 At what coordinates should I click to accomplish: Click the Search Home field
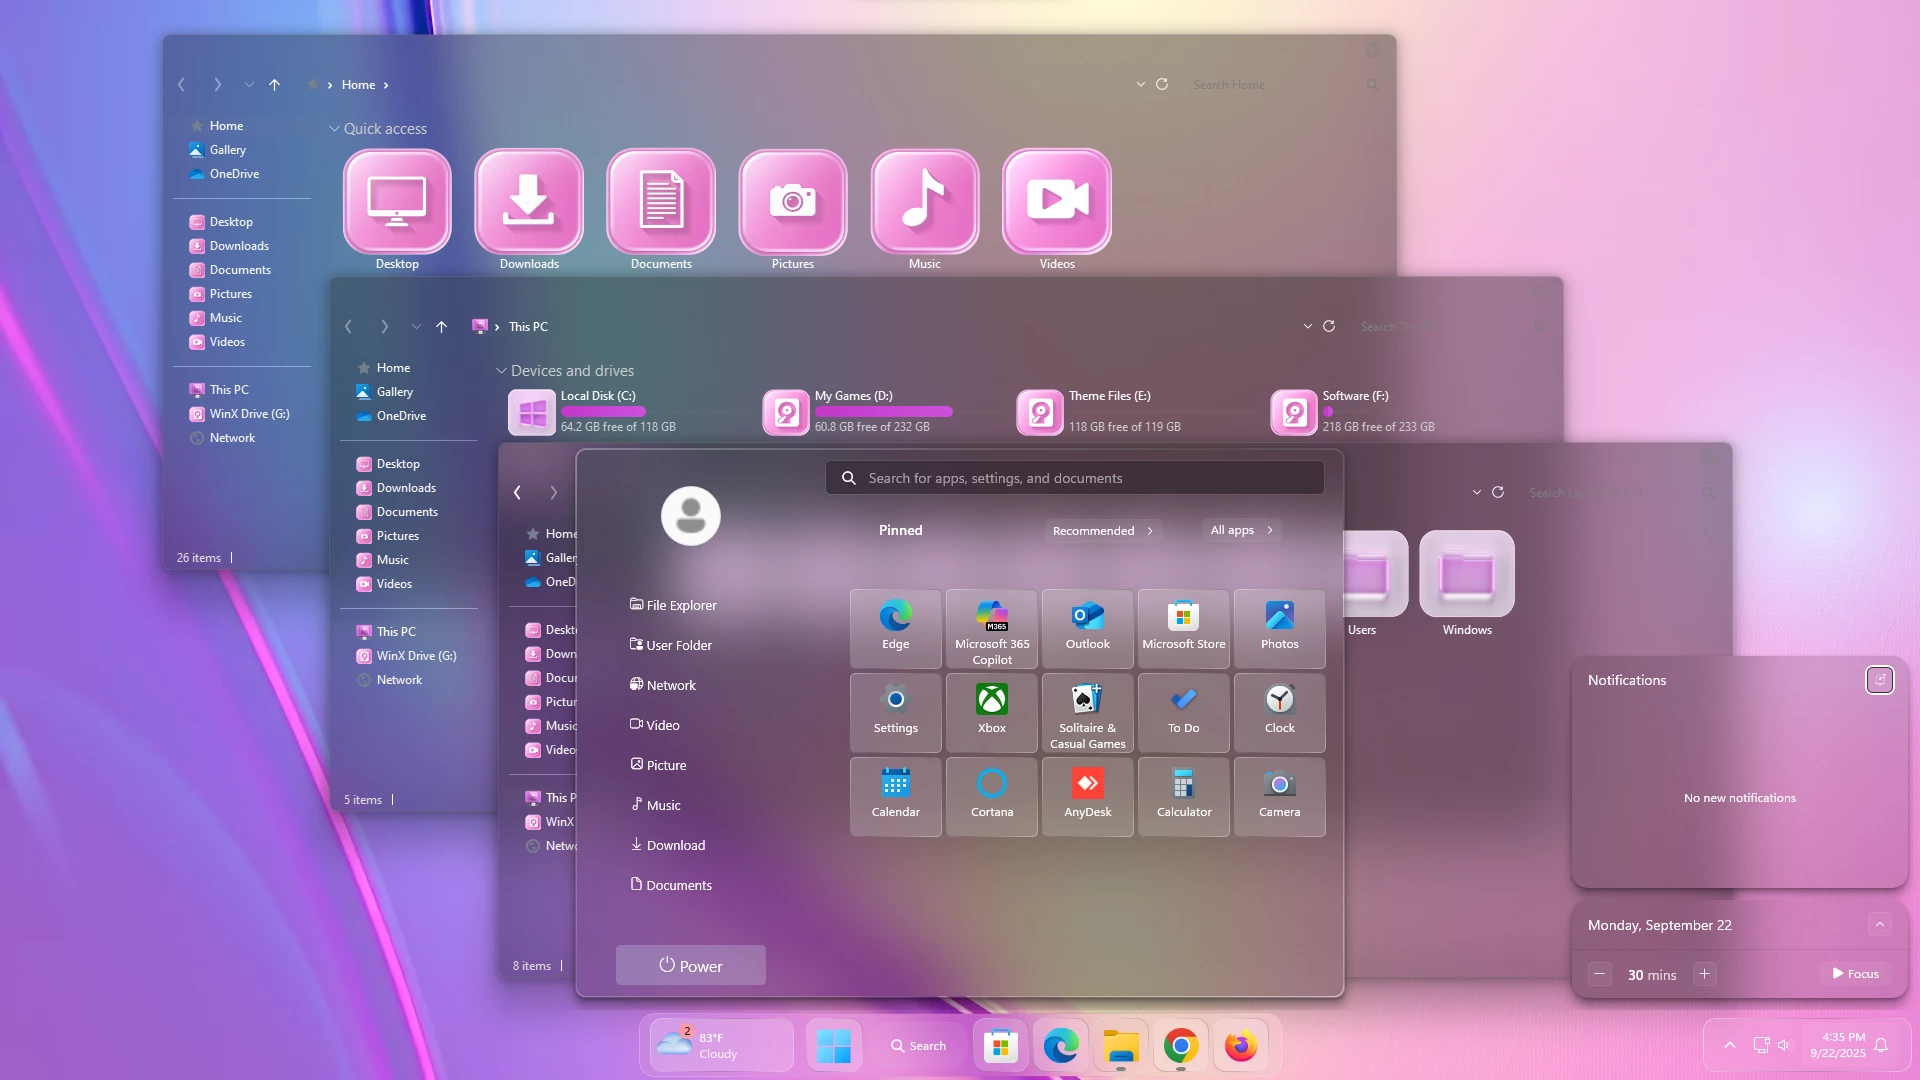[1284, 85]
